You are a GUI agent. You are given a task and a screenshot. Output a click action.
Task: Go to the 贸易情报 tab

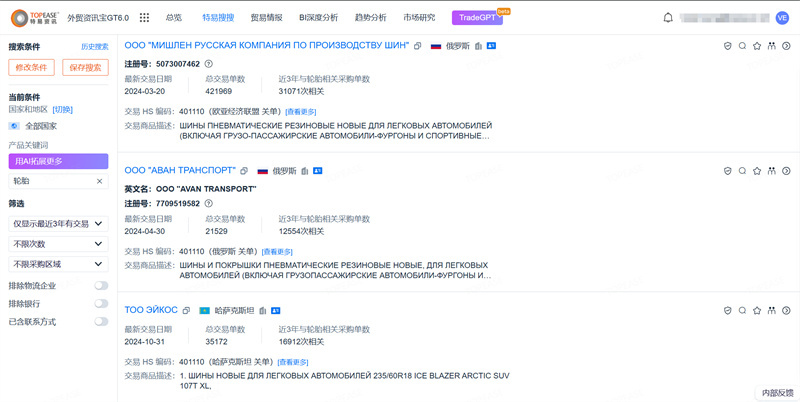[266, 18]
